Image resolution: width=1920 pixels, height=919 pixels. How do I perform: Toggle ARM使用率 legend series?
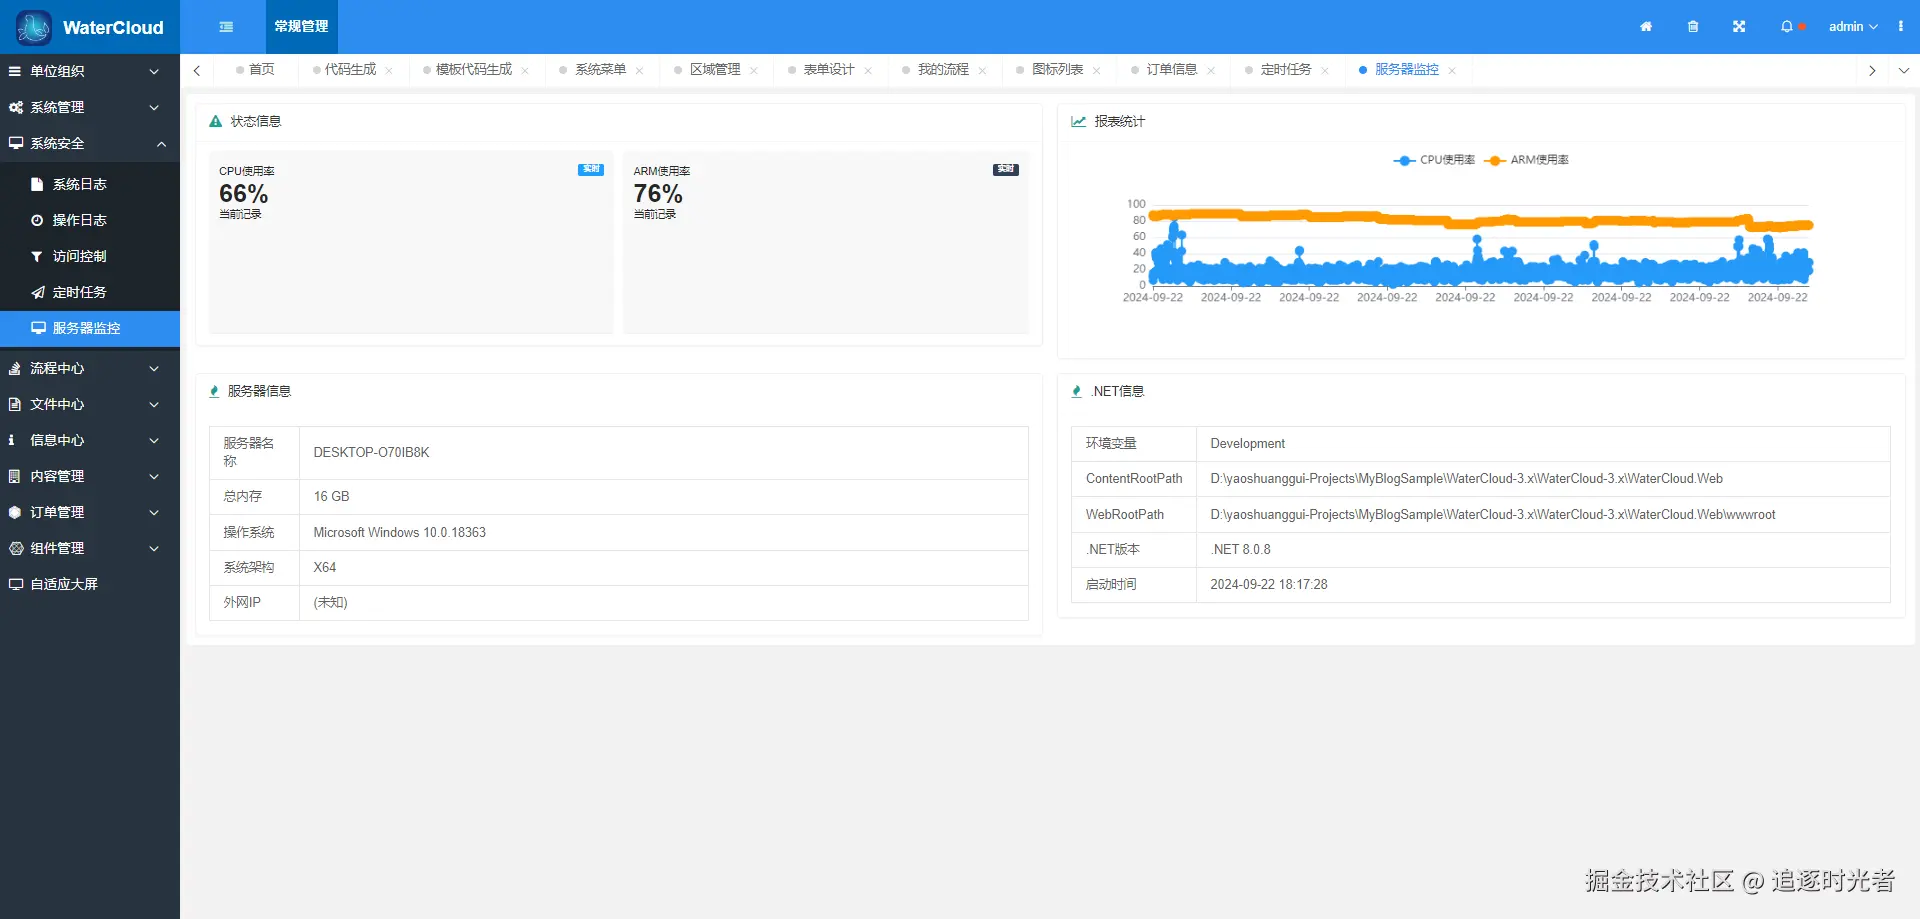1526,160
